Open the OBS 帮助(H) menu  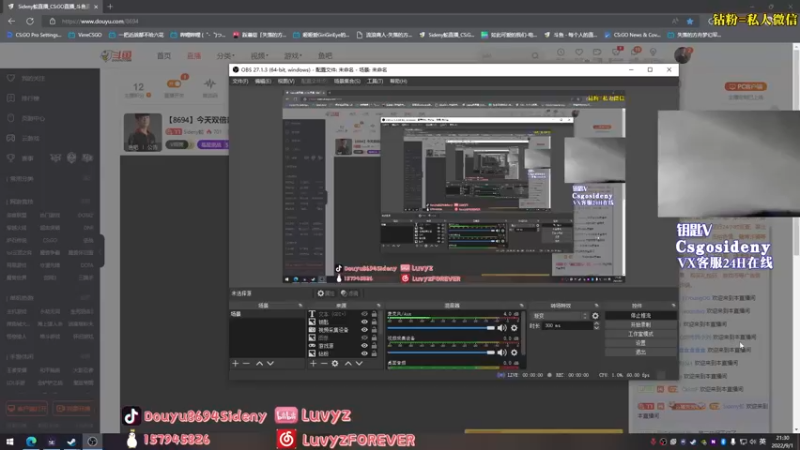(398, 81)
